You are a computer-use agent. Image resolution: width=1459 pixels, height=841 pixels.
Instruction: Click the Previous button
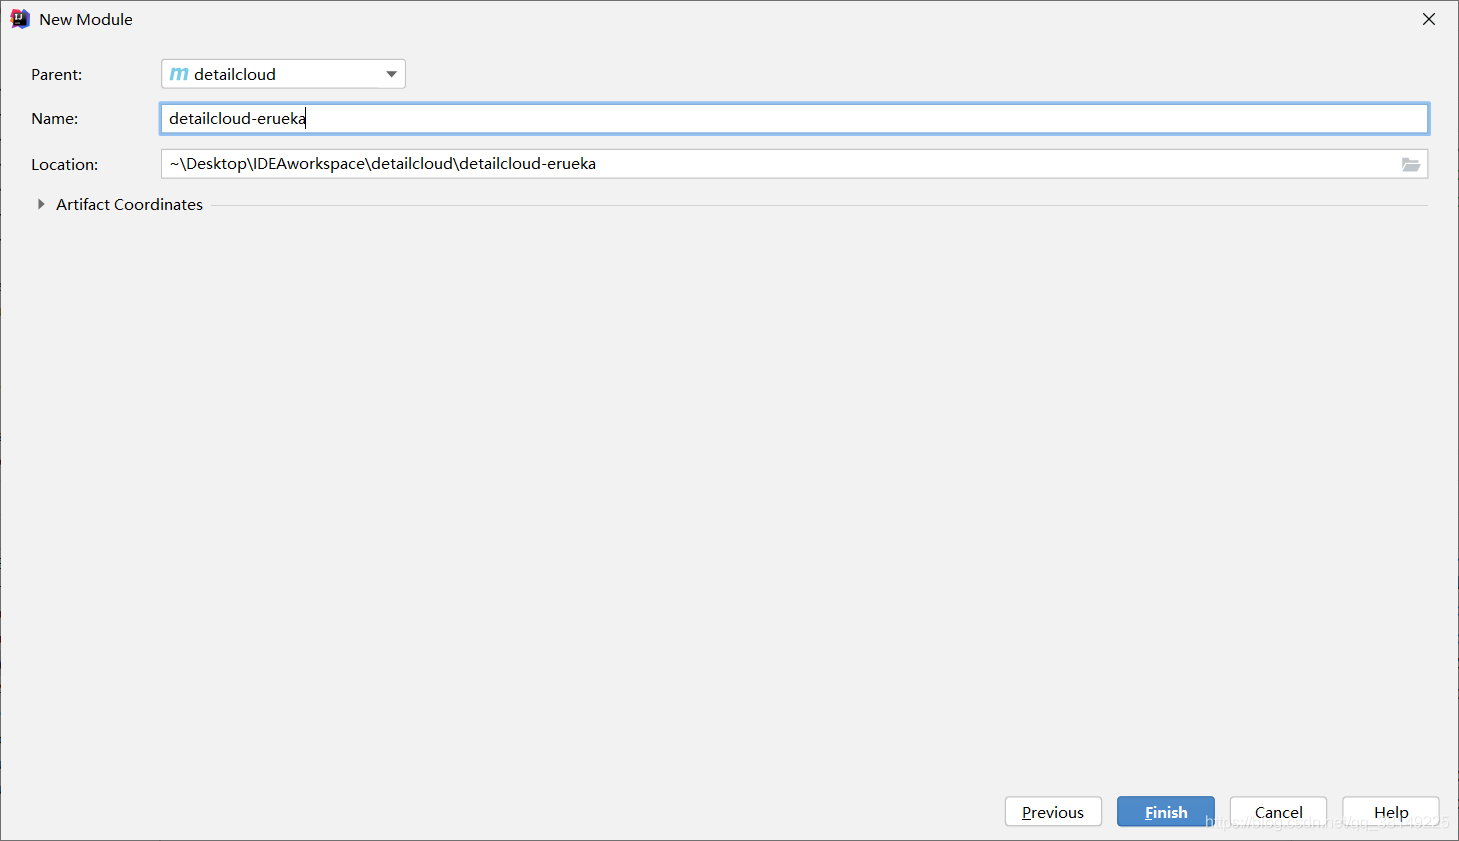click(x=1053, y=812)
